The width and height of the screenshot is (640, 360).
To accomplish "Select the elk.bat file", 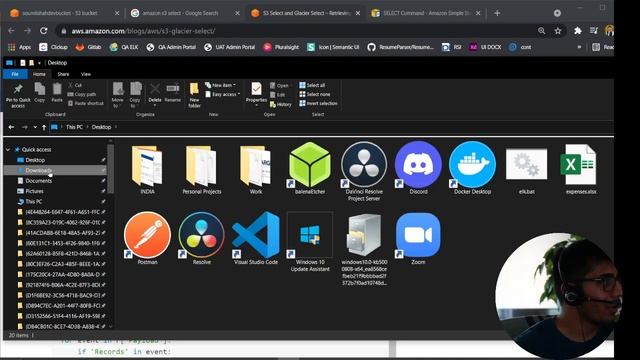I will pos(527,171).
